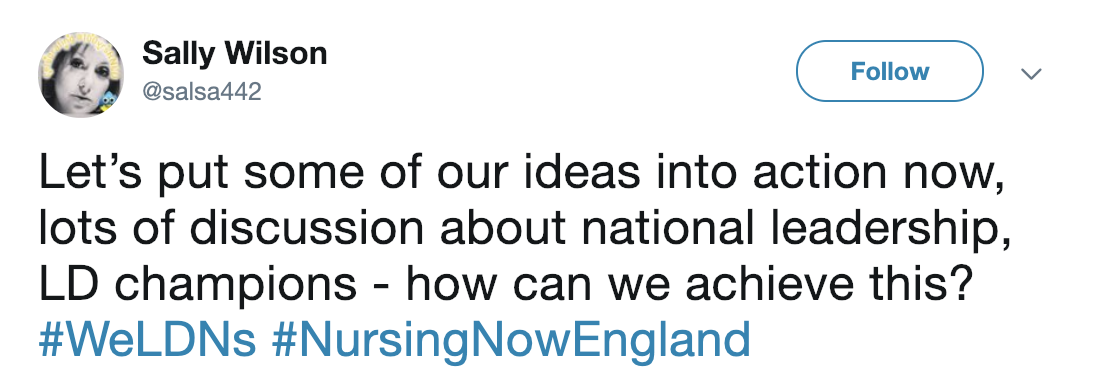This screenshot has width=1094, height=372.
Task: Click the 'how can we achieve this?' text
Action: pyautogui.click(x=689, y=284)
